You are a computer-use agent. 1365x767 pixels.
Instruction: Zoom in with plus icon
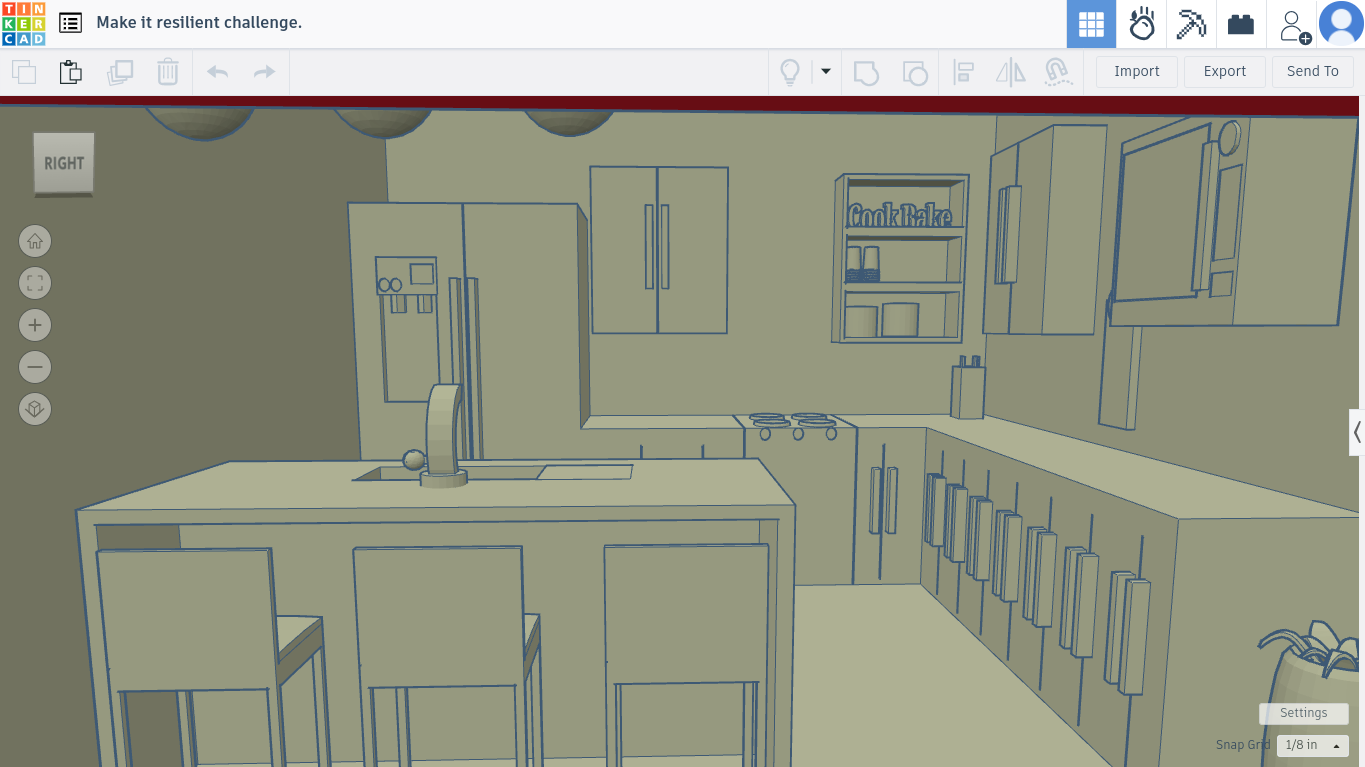click(x=35, y=325)
